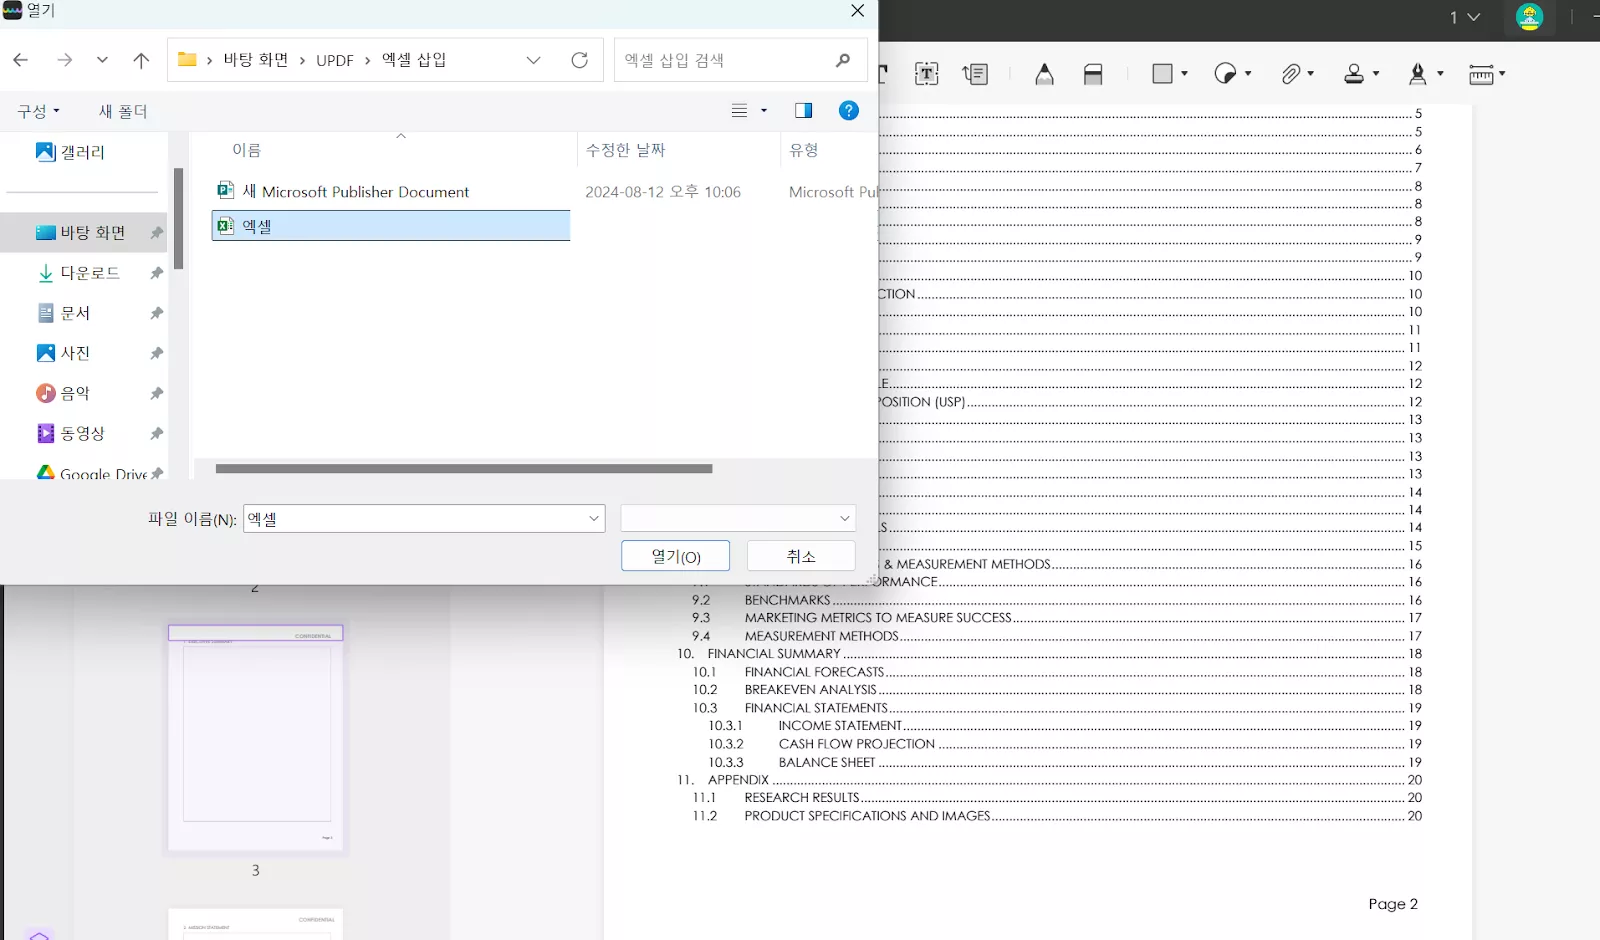Click the FINANCIAL SUMMARY contents entry

774,654
